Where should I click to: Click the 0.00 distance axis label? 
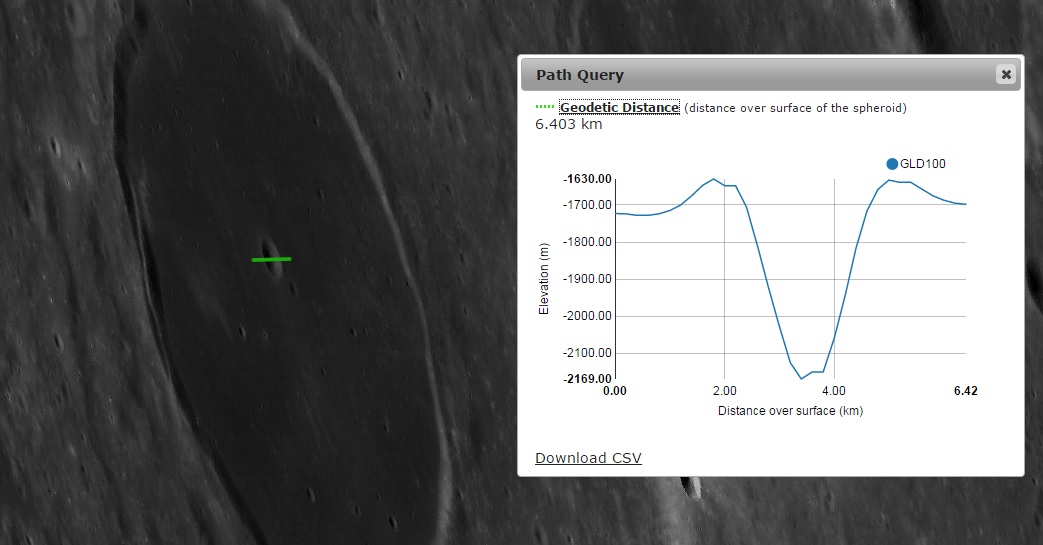(x=615, y=391)
